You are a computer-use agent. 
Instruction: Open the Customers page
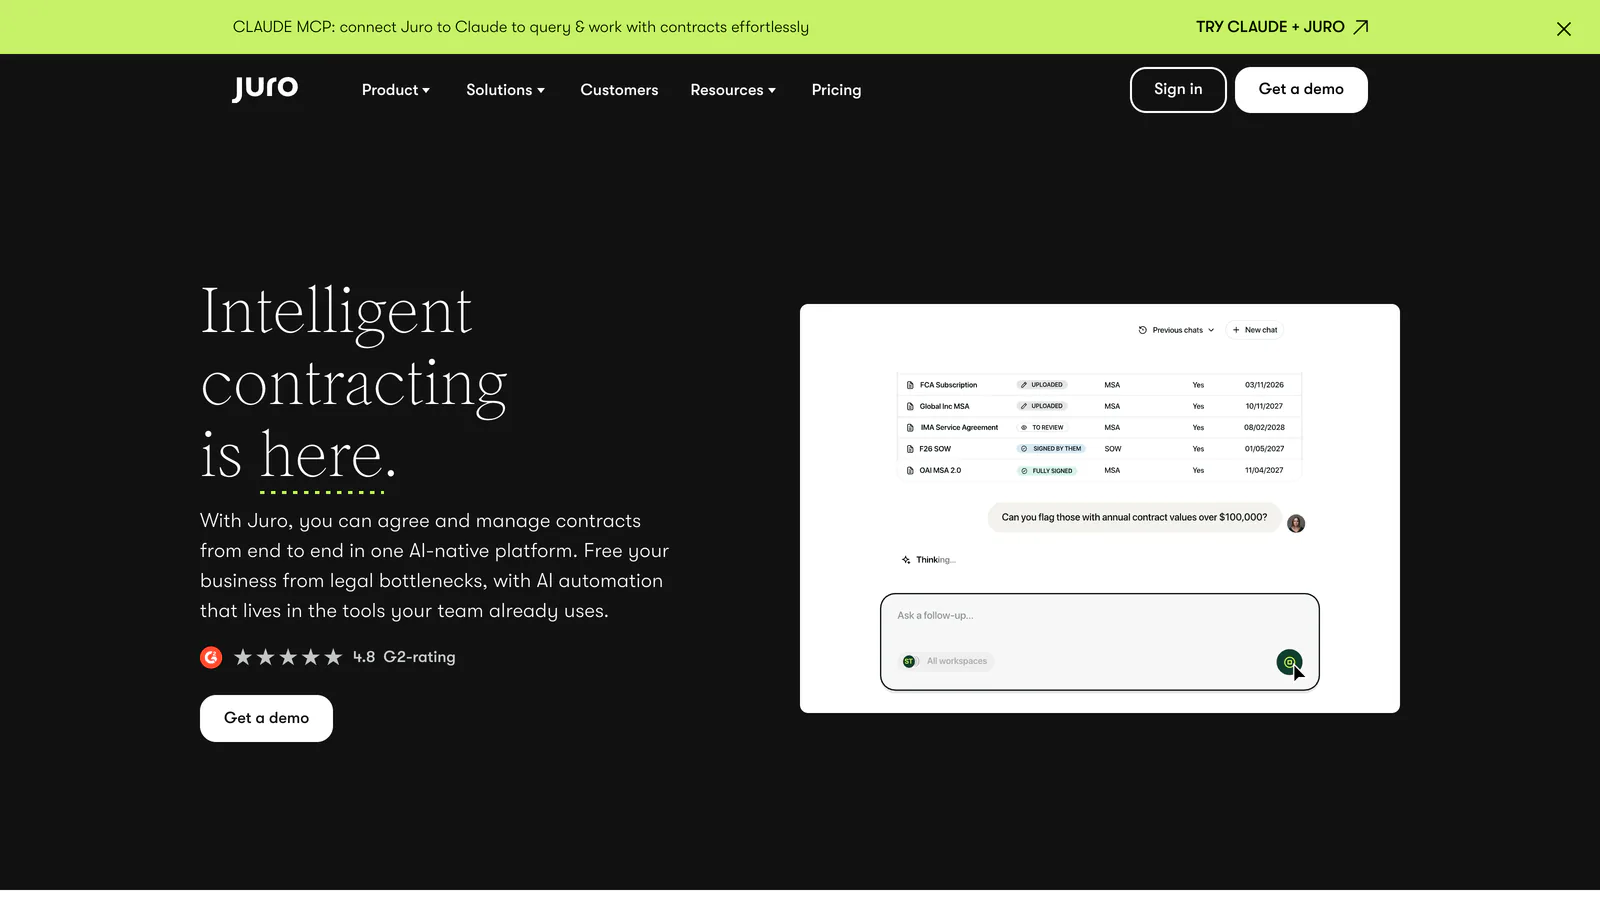(x=619, y=90)
